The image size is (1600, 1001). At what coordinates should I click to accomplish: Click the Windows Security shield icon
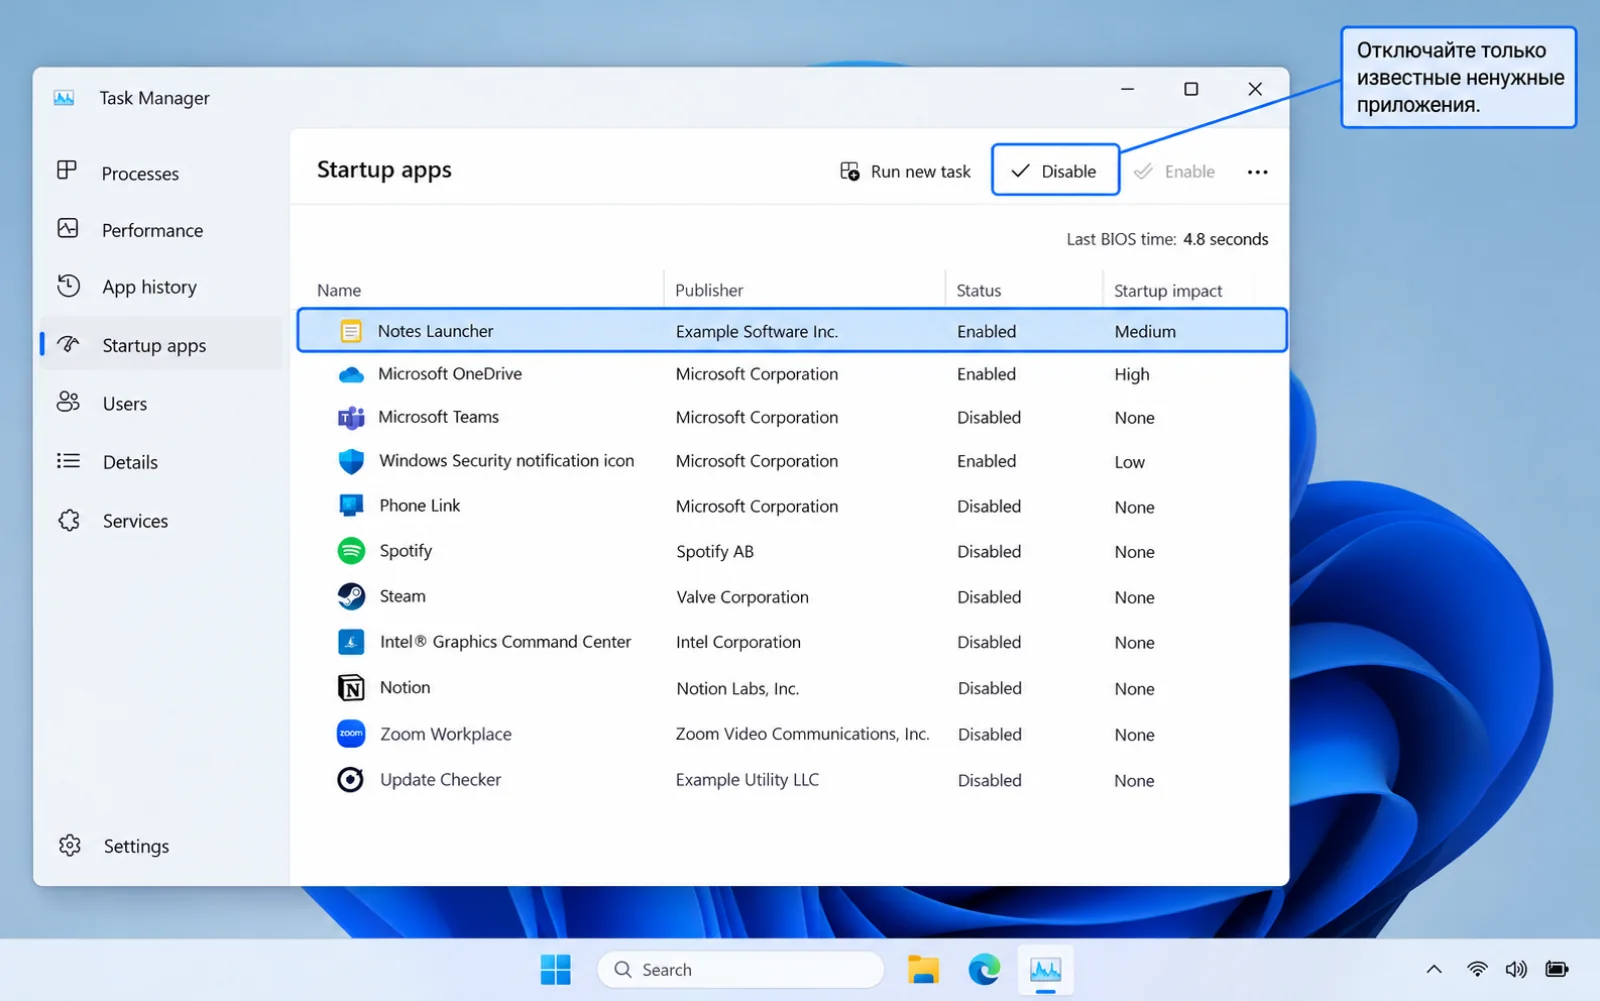(x=351, y=461)
